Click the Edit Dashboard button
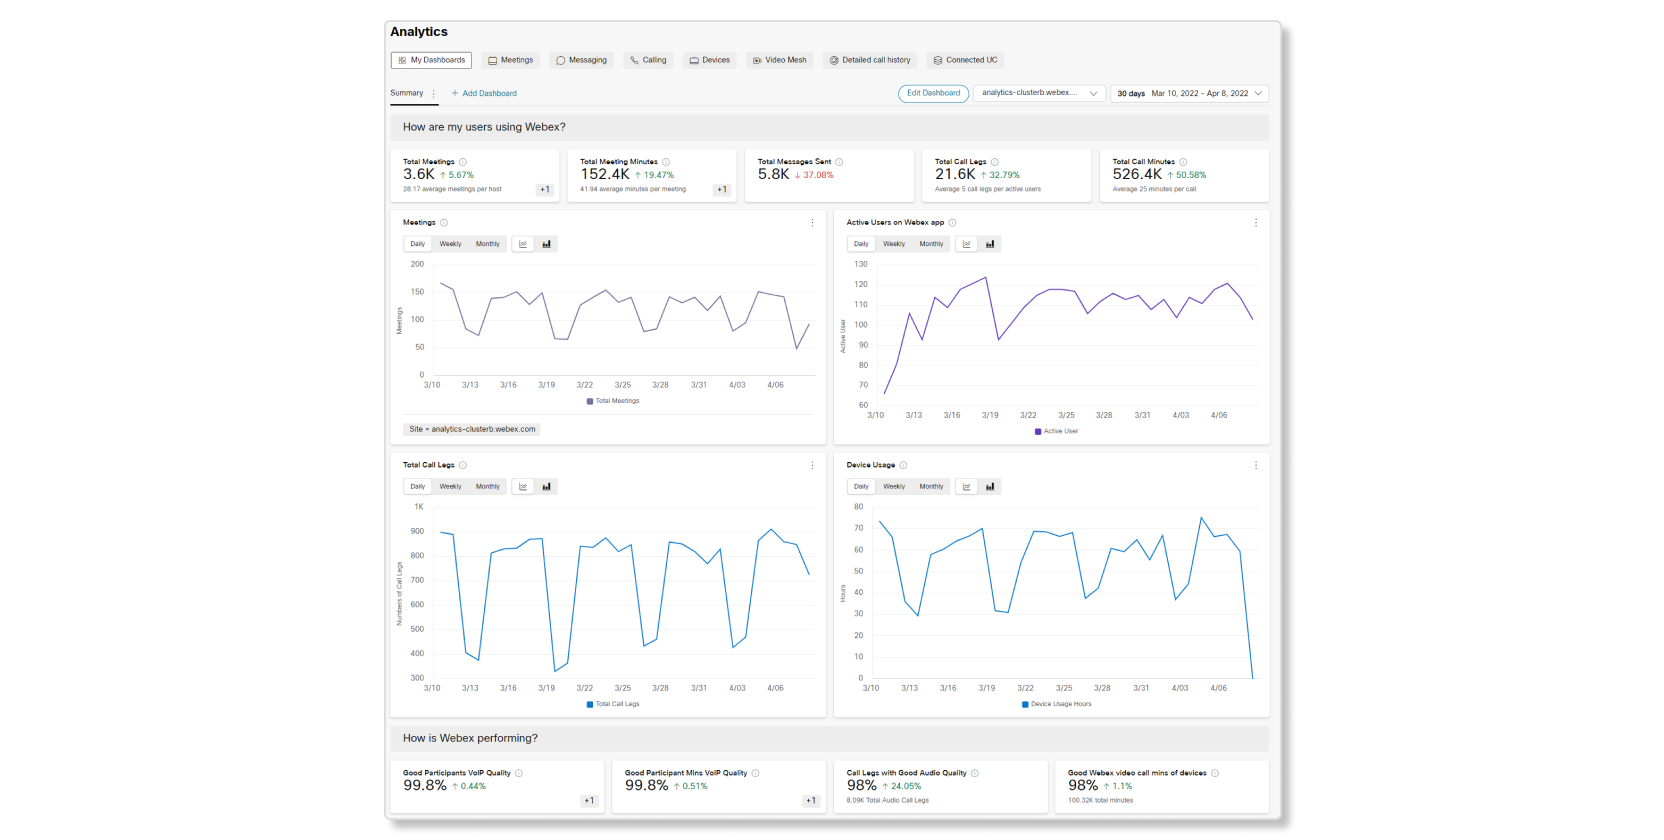The height and width of the screenshot is (840, 1664). (933, 93)
